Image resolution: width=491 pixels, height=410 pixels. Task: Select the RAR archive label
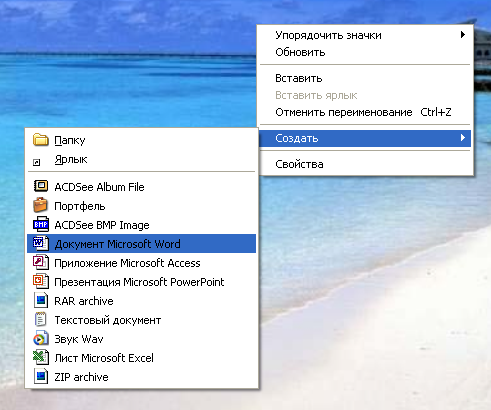coord(84,301)
